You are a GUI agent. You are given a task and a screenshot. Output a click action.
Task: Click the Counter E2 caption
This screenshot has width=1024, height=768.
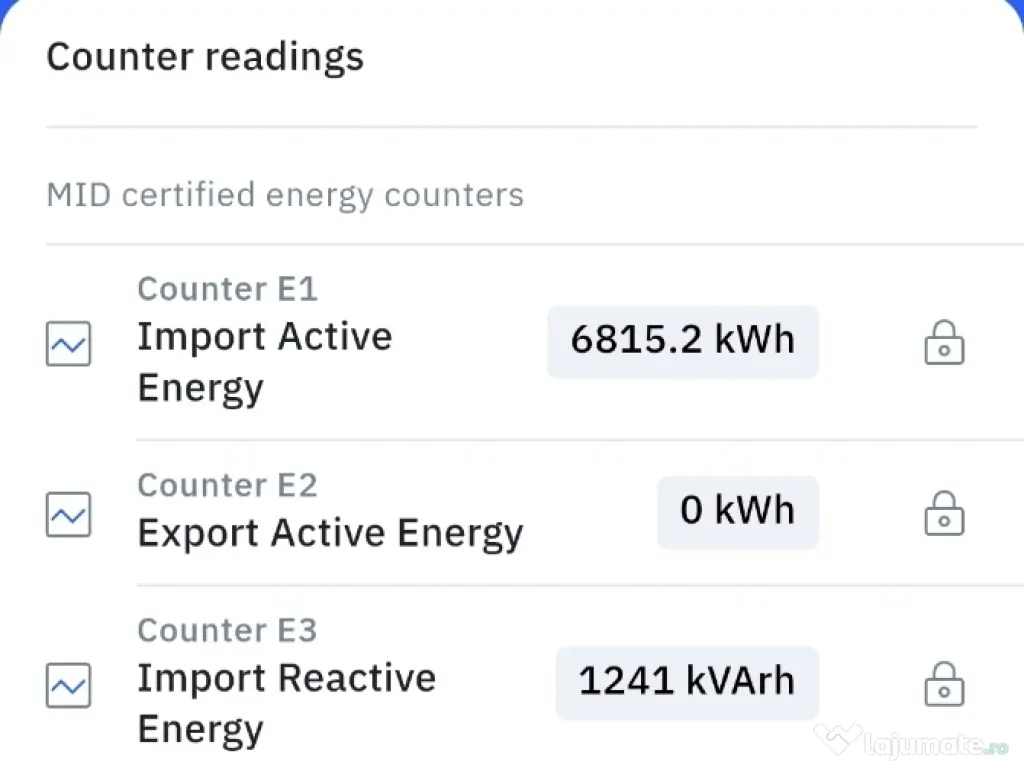[x=227, y=485]
